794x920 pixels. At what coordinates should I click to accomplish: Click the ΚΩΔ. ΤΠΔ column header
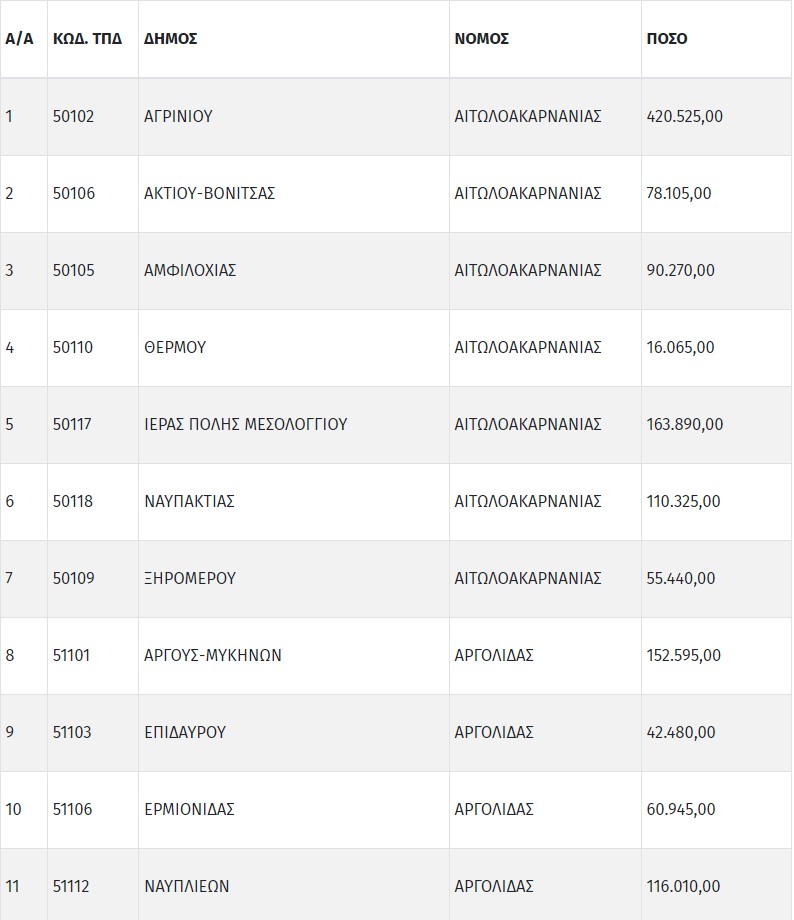[88, 39]
